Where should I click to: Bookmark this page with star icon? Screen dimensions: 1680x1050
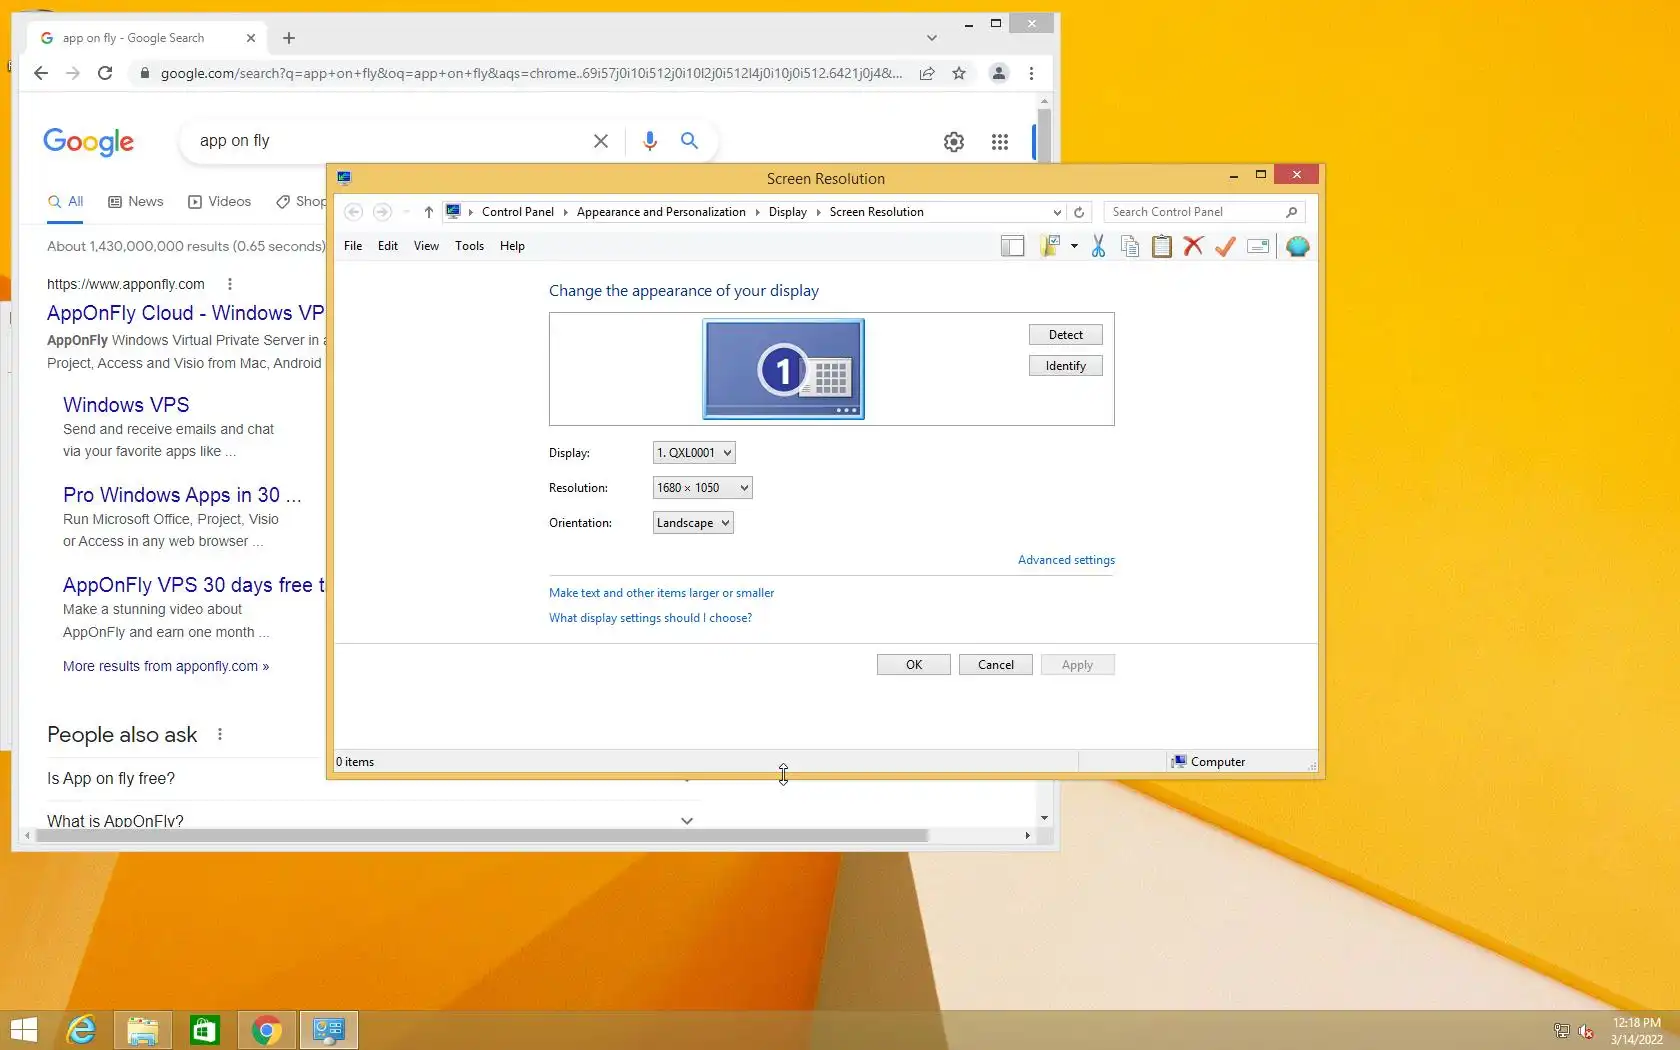(959, 73)
